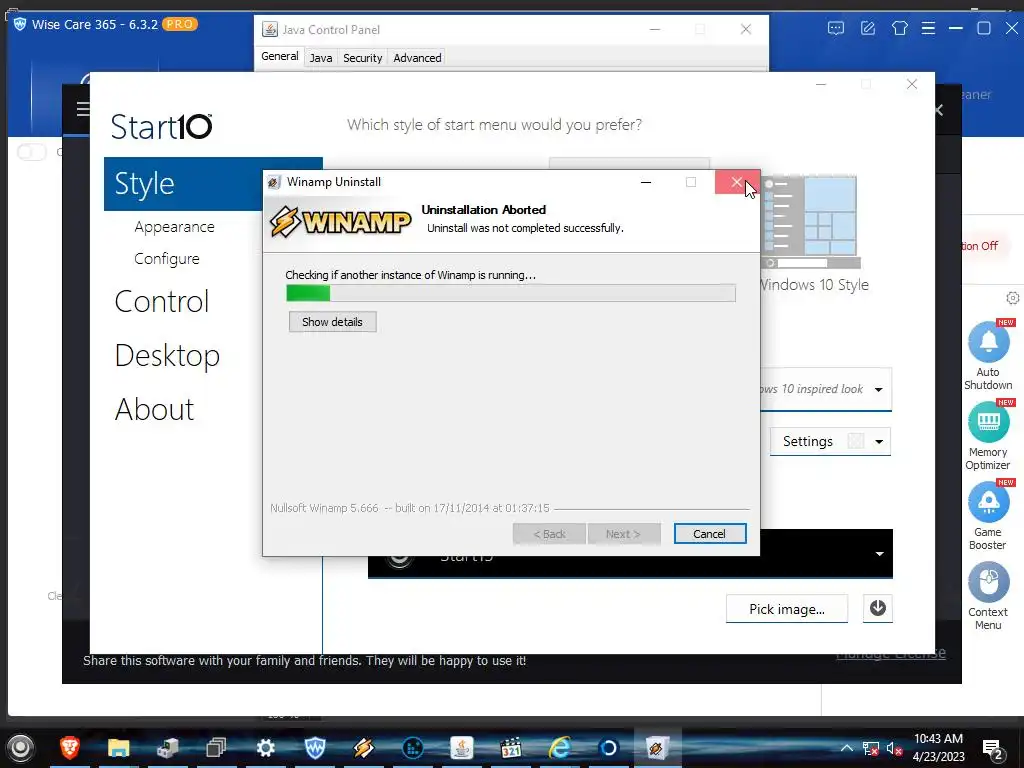This screenshot has width=1024, height=768.
Task: Open the Wise Care 365 skin shirt icon
Action: tap(899, 28)
